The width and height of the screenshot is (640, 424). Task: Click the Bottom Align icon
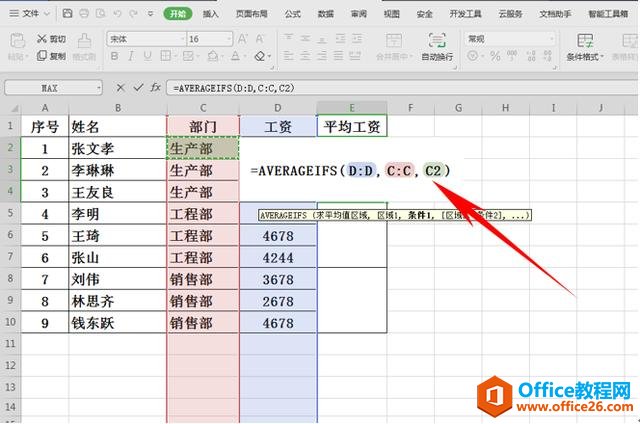[322, 39]
